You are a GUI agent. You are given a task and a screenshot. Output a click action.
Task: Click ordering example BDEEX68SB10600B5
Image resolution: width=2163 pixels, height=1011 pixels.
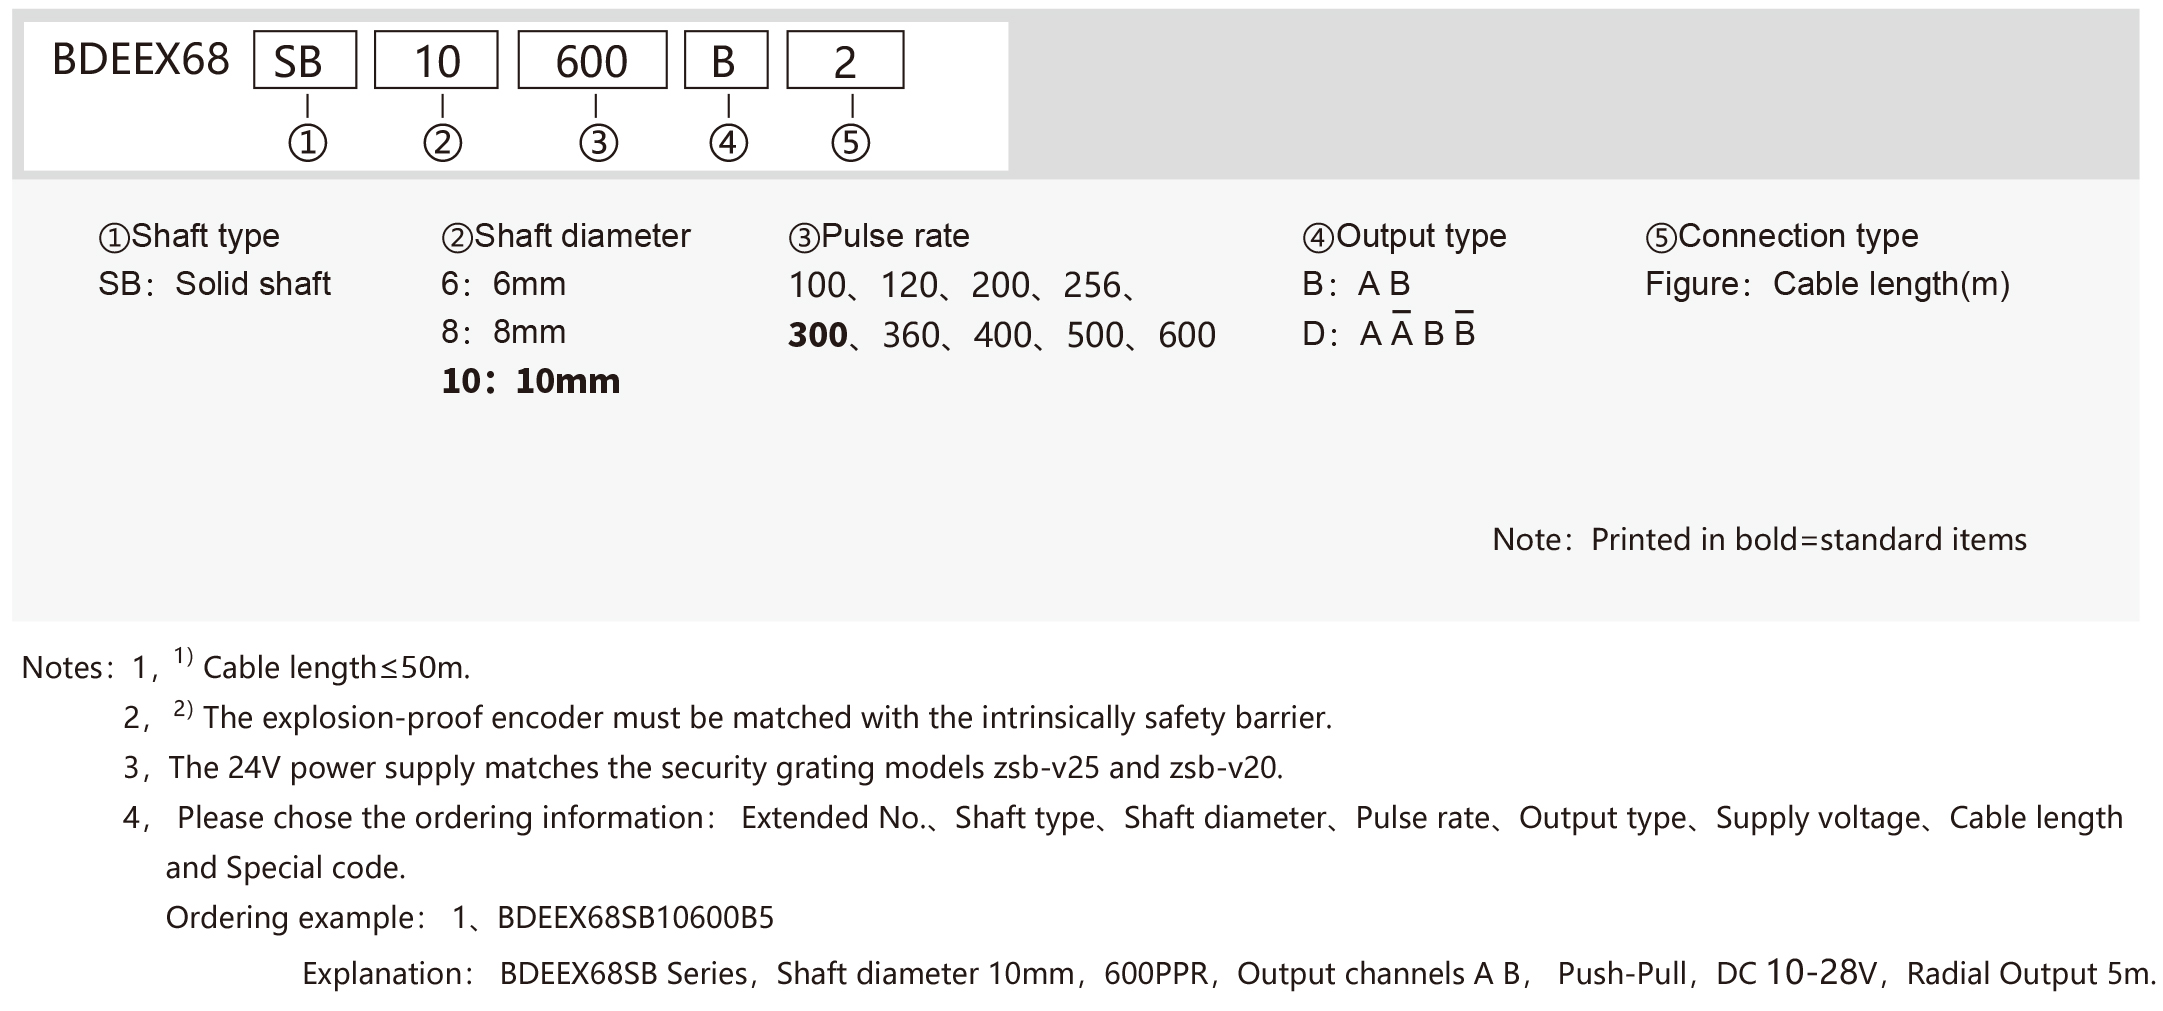(x=635, y=917)
